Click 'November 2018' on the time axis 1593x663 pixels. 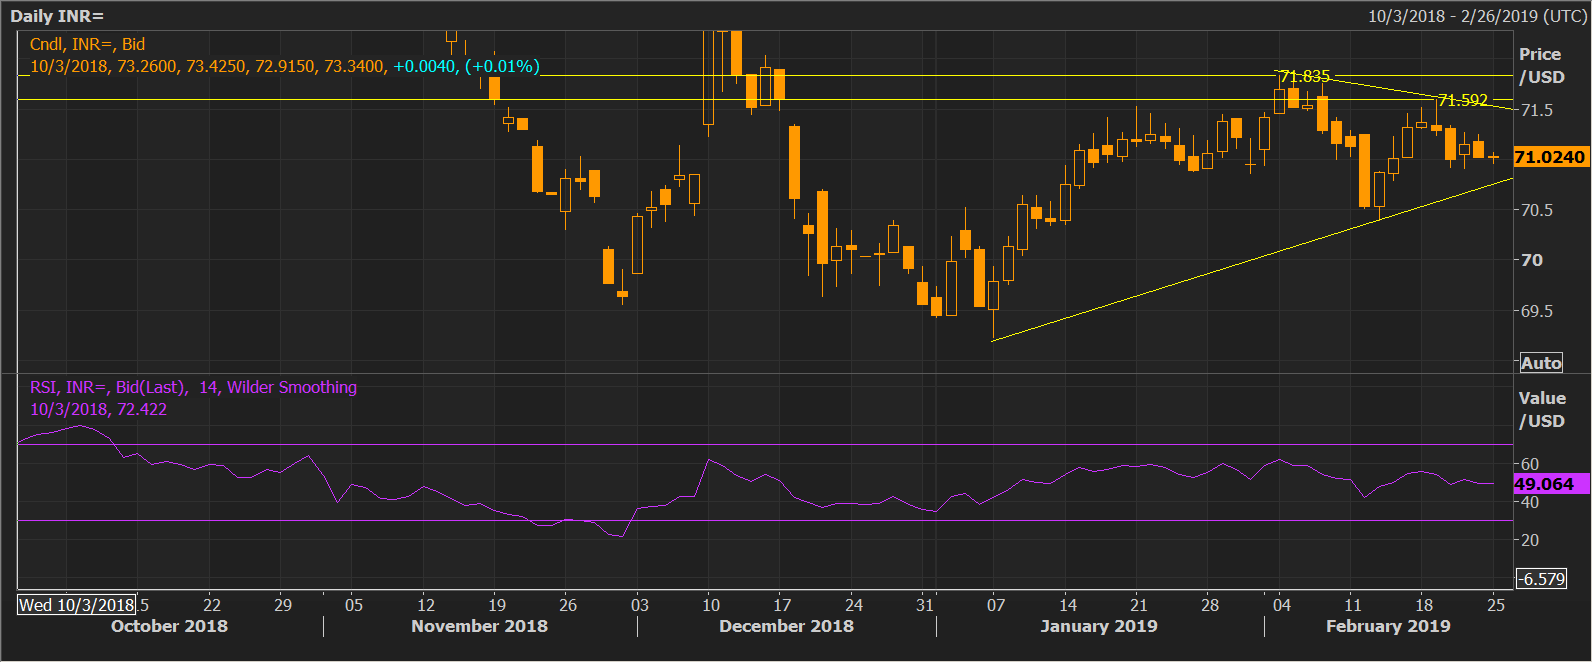pos(479,626)
